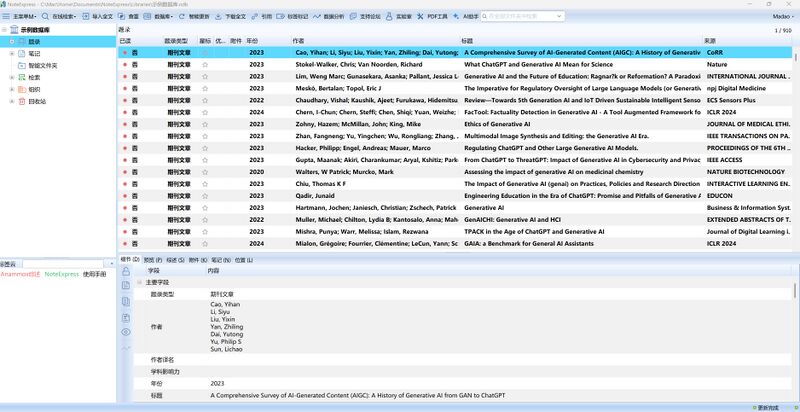This screenshot has height=412, width=800.
Task: Expand the 笔记 tree node
Action: 12,54
